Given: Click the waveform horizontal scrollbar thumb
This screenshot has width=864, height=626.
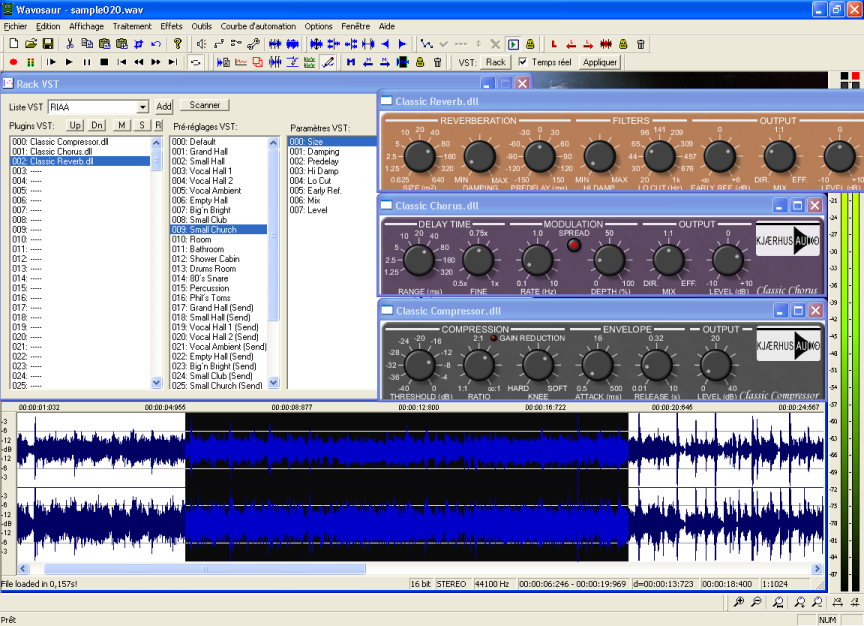Looking at the screenshot, I should [204, 569].
